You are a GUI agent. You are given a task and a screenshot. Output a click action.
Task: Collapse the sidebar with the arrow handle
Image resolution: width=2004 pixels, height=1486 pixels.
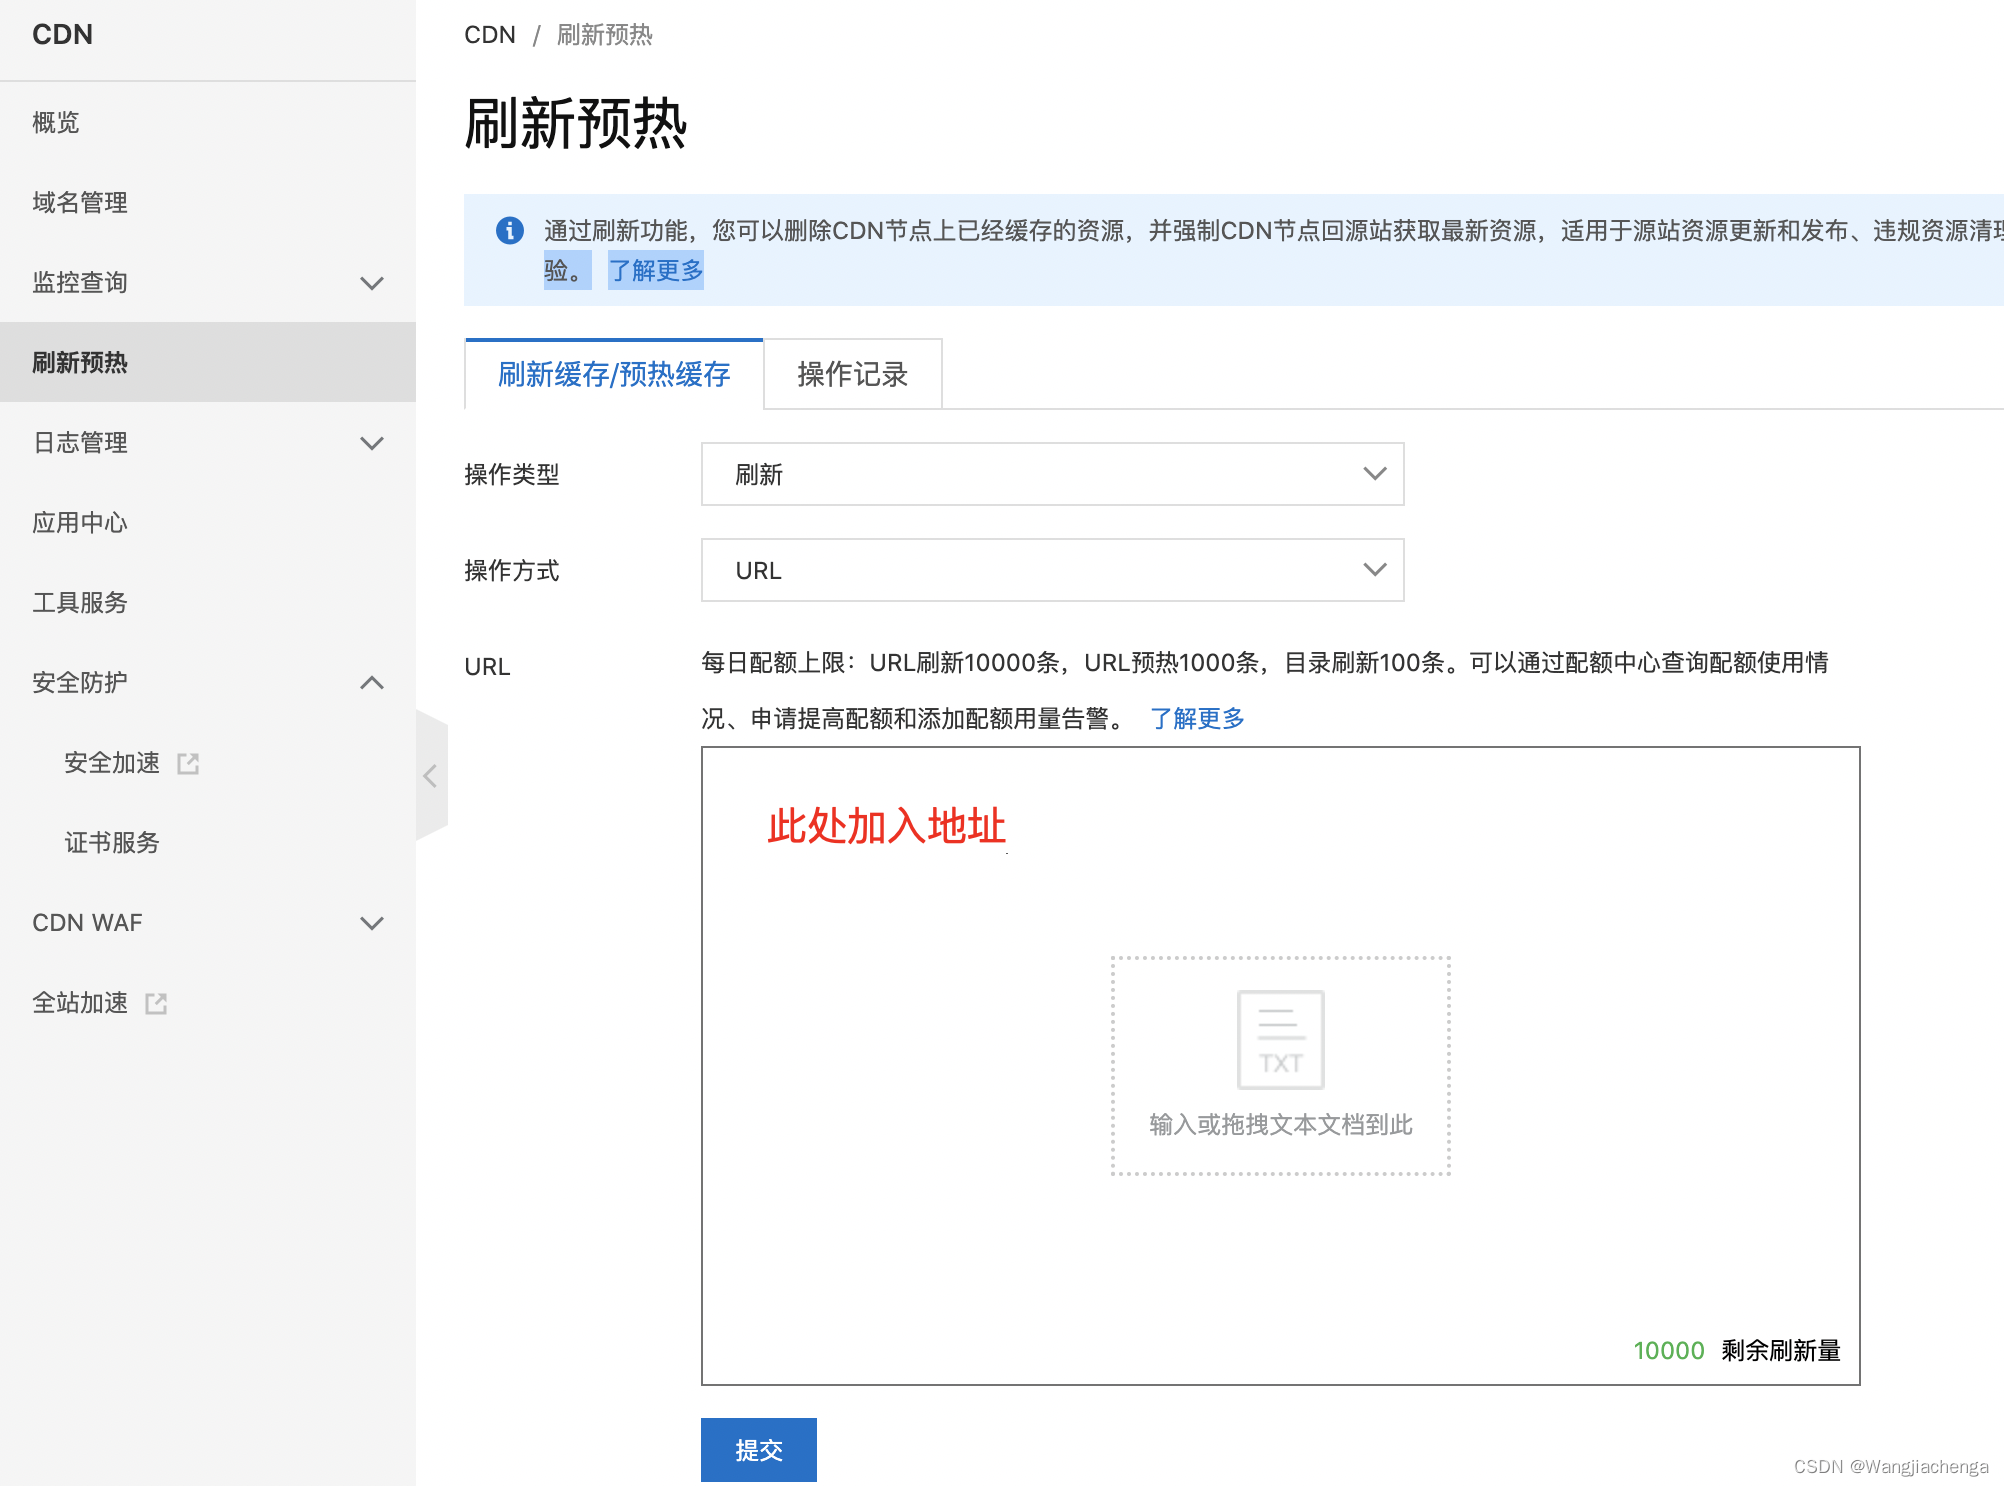(x=431, y=776)
